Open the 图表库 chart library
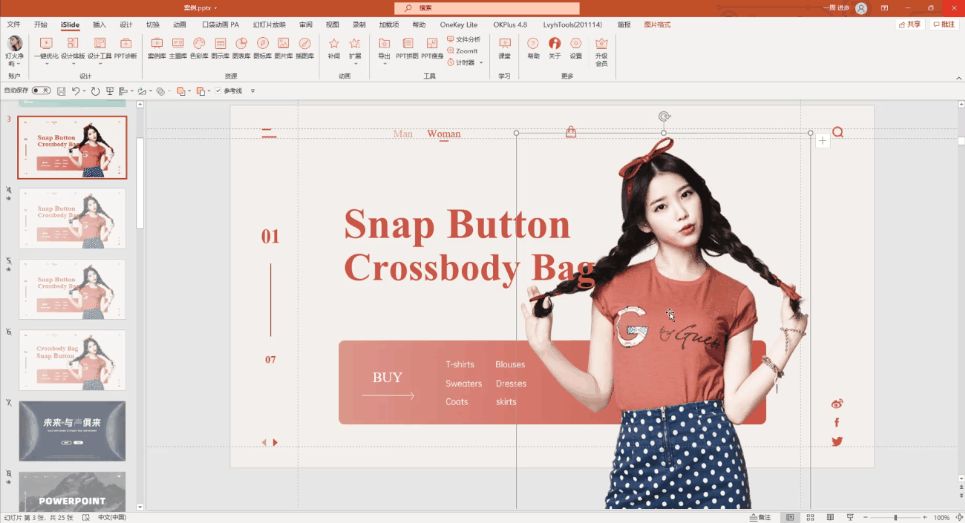965x523 pixels. click(241, 48)
